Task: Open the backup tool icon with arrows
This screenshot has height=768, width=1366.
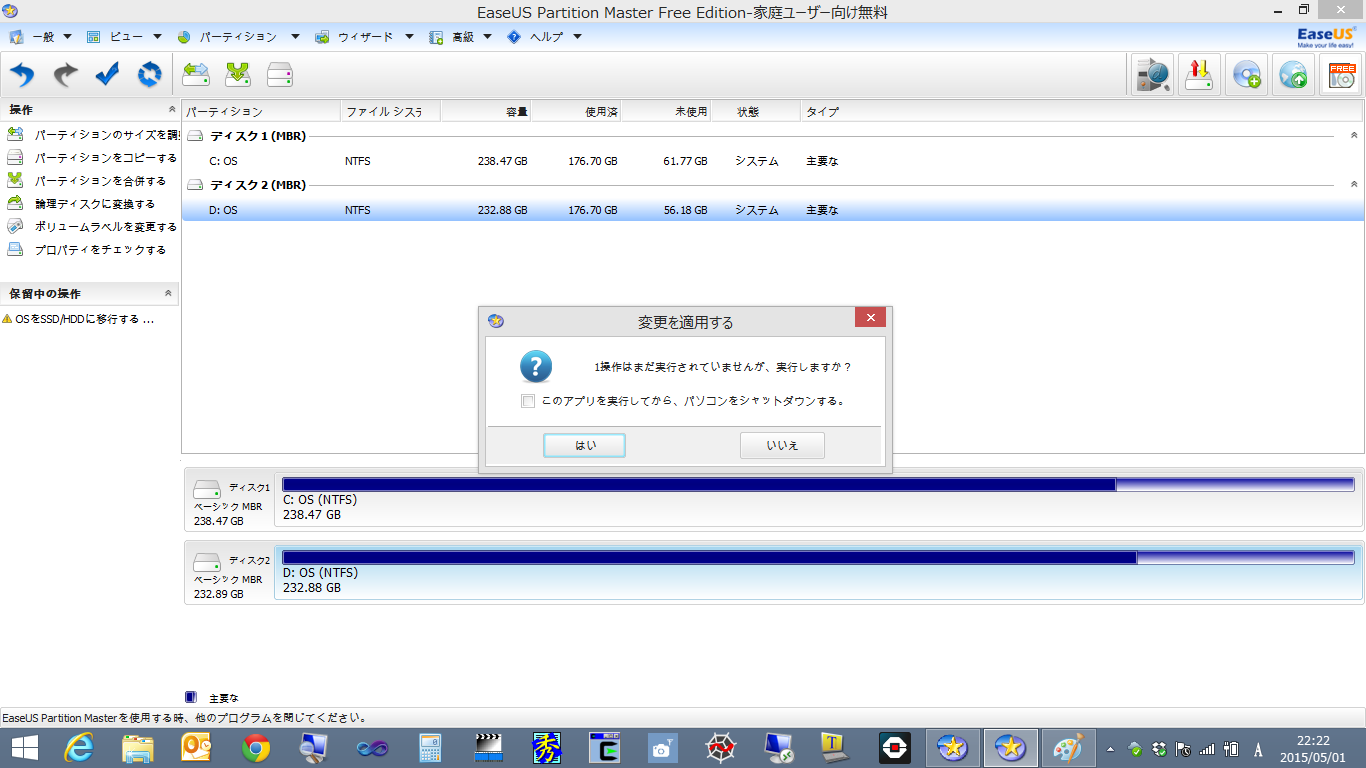Action: coord(1199,75)
